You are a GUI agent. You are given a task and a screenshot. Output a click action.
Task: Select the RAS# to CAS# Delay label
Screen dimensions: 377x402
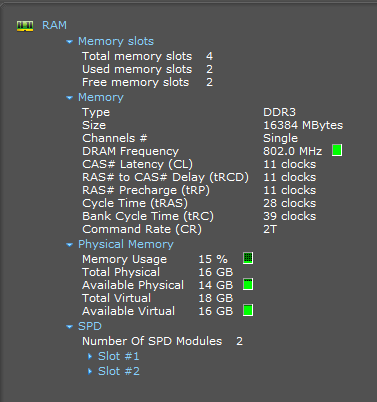point(165,177)
